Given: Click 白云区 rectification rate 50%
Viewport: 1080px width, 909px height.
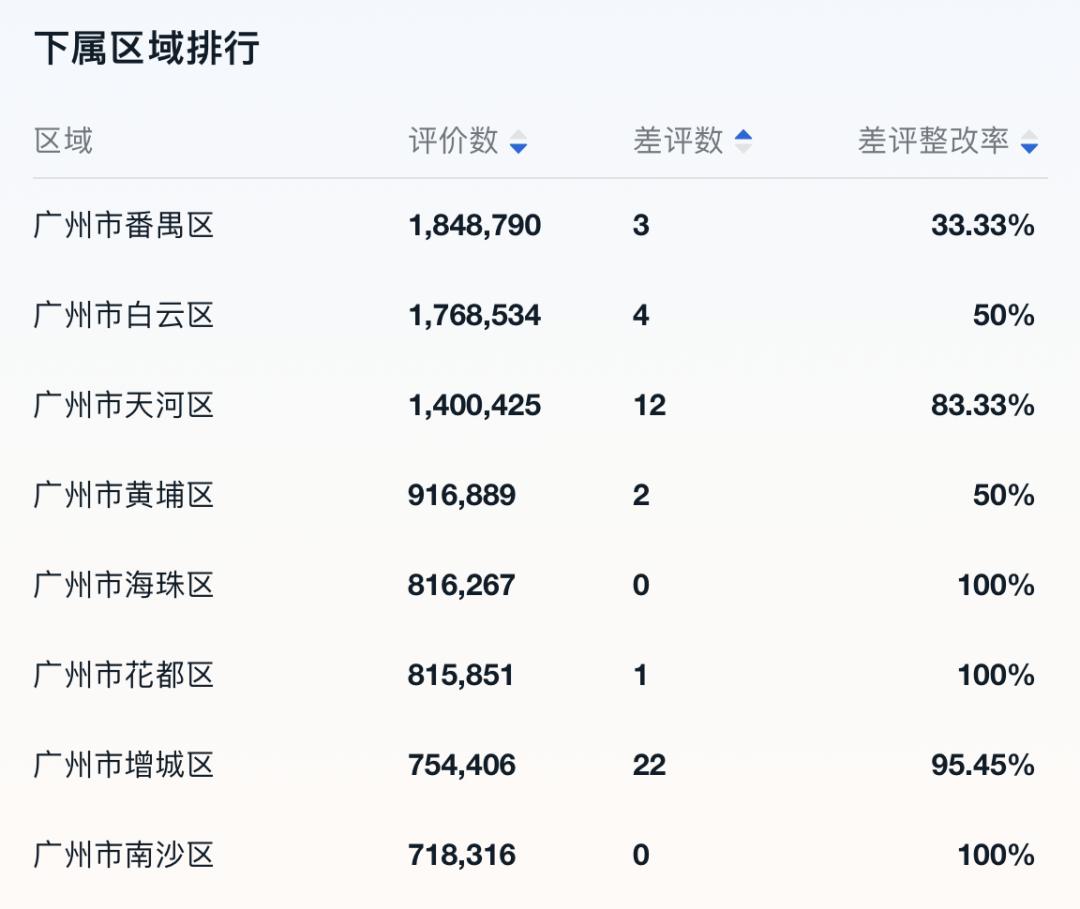Looking at the screenshot, I should tap(1004, 316).
